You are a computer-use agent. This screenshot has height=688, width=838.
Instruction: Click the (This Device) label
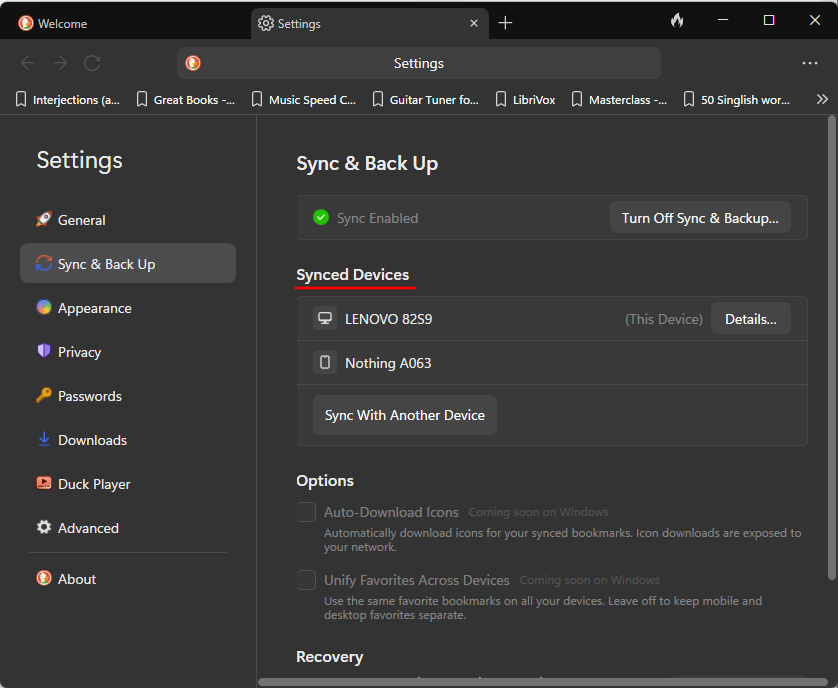664,319
